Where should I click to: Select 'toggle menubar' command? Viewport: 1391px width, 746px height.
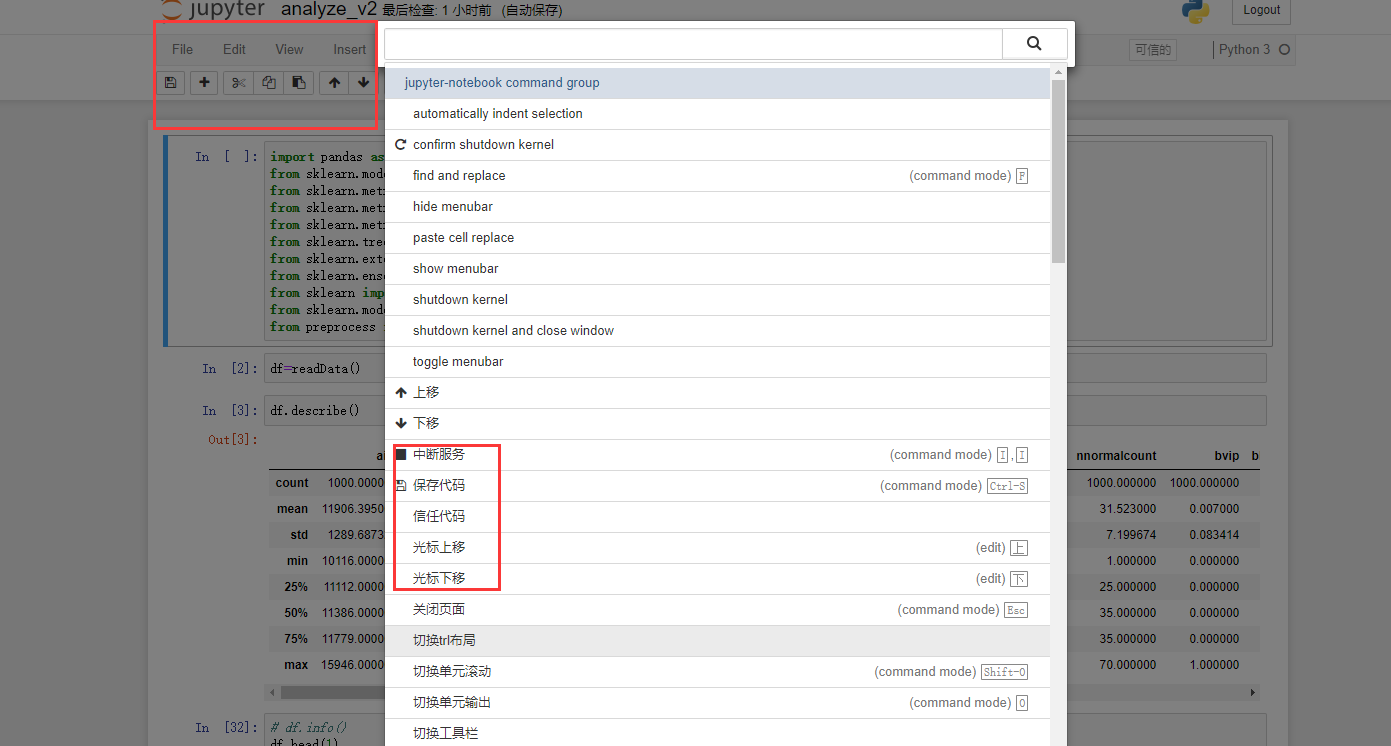(x=718, y=362)
